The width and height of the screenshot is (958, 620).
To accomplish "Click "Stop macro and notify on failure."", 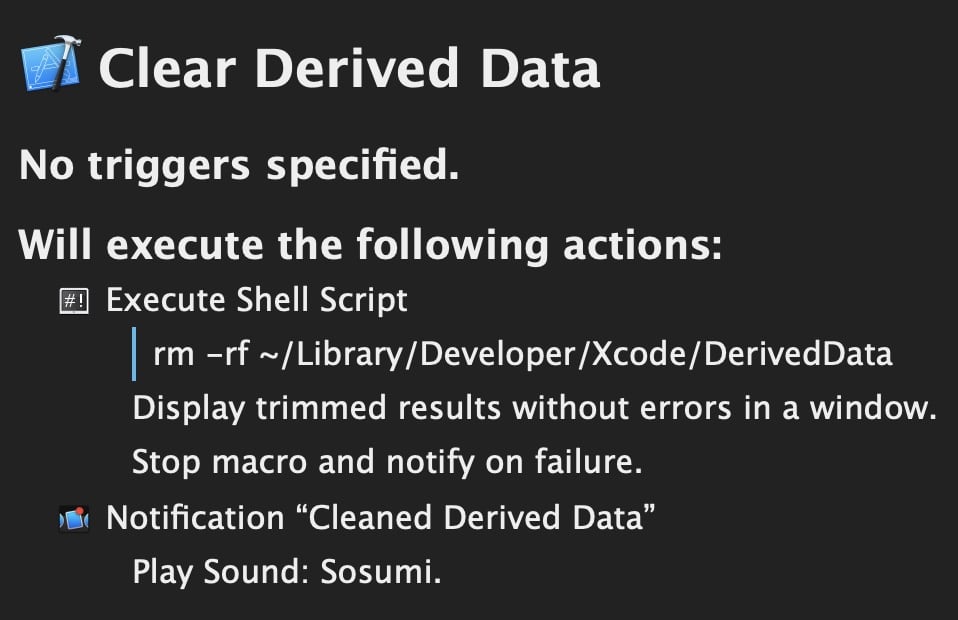I will pyautogui.click(x=386, y=463).
